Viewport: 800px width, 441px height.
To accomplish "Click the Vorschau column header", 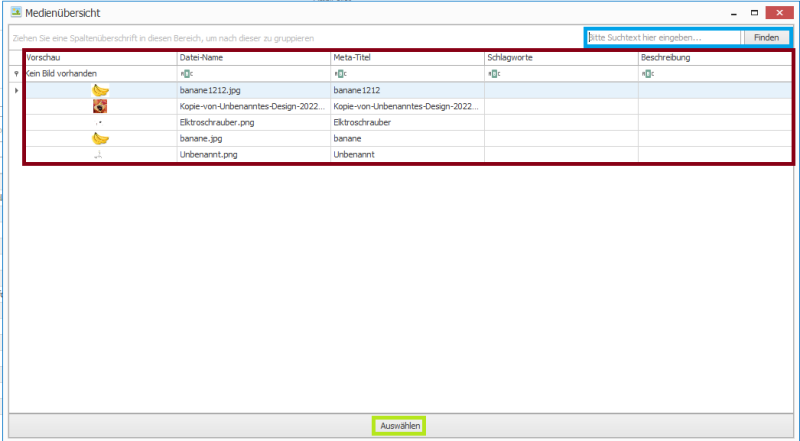I will point(100,58).
